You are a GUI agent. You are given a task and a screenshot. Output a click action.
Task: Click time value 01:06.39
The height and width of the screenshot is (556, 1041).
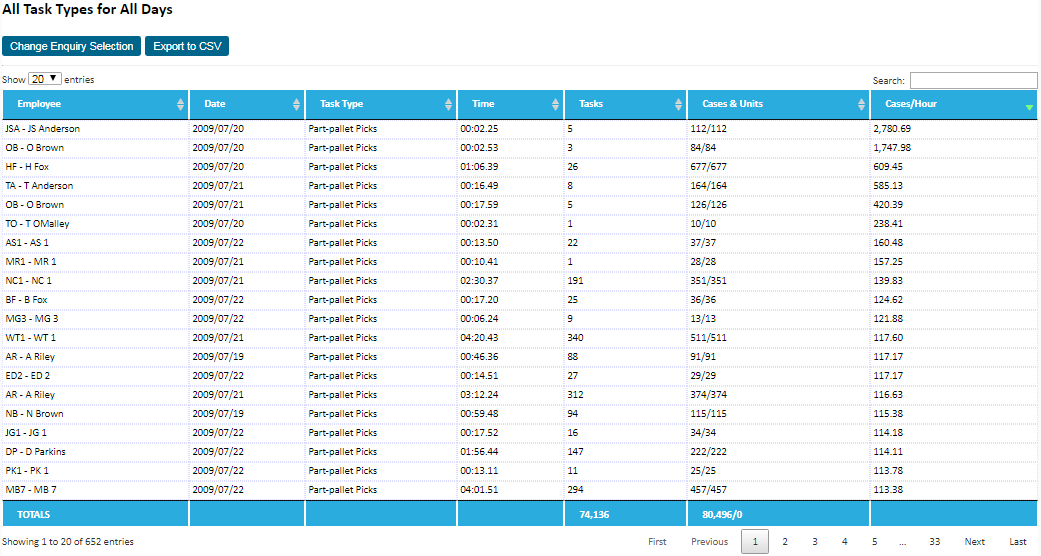479,167
